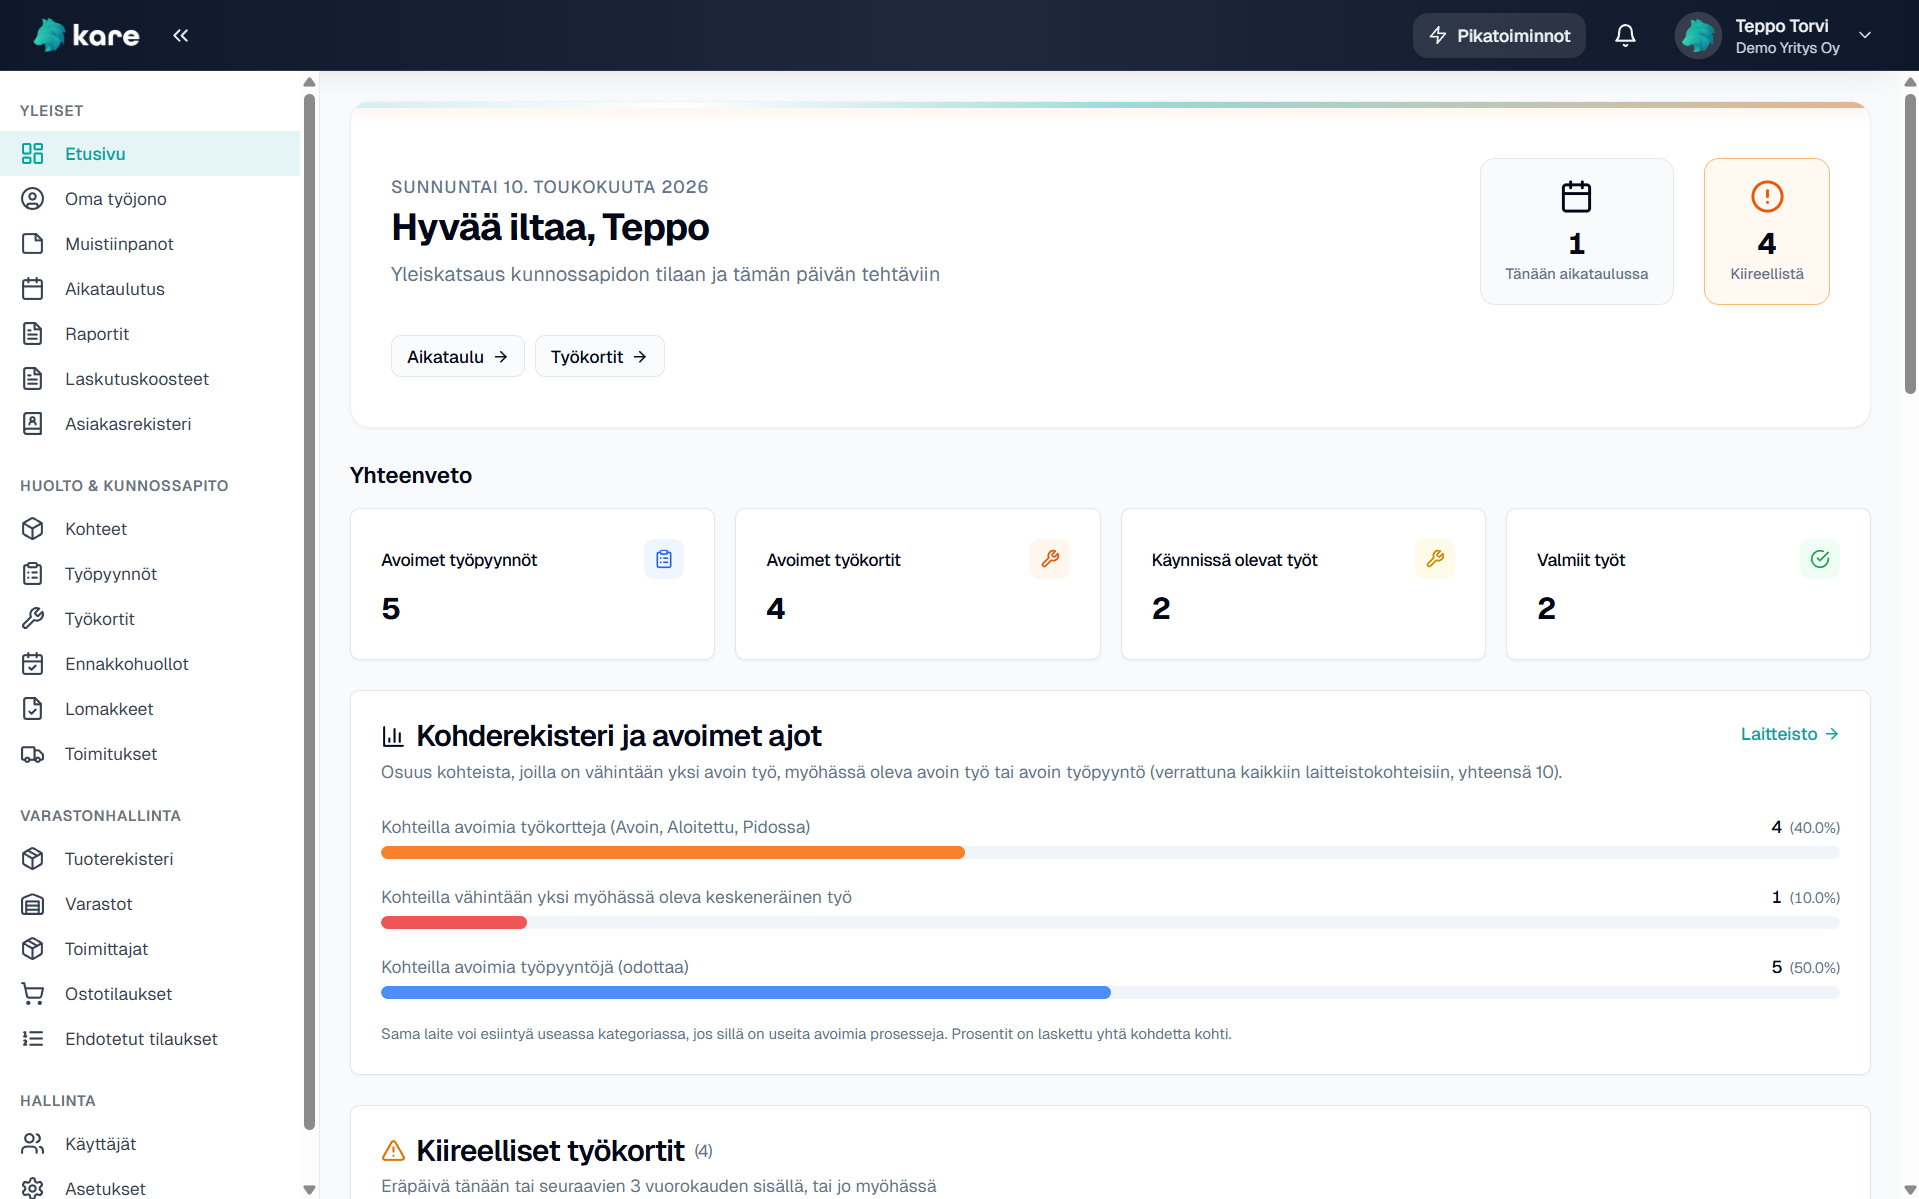Click the orange open work cards progress bar
The width and height of the screenshot is (1919, 1199).
coord(673,853)
